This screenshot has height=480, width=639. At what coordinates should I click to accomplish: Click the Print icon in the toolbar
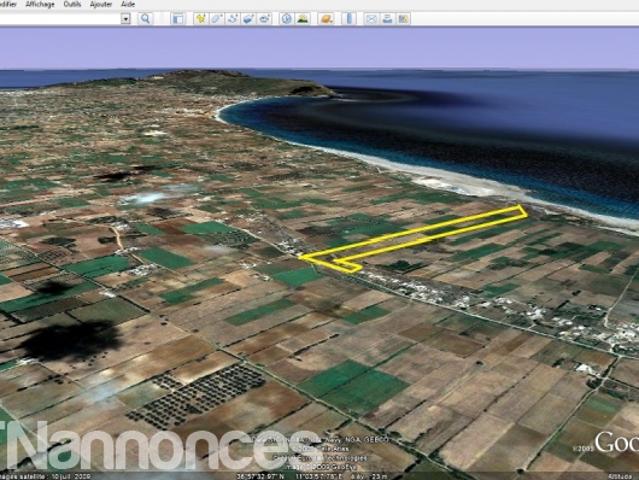point(387,19)
